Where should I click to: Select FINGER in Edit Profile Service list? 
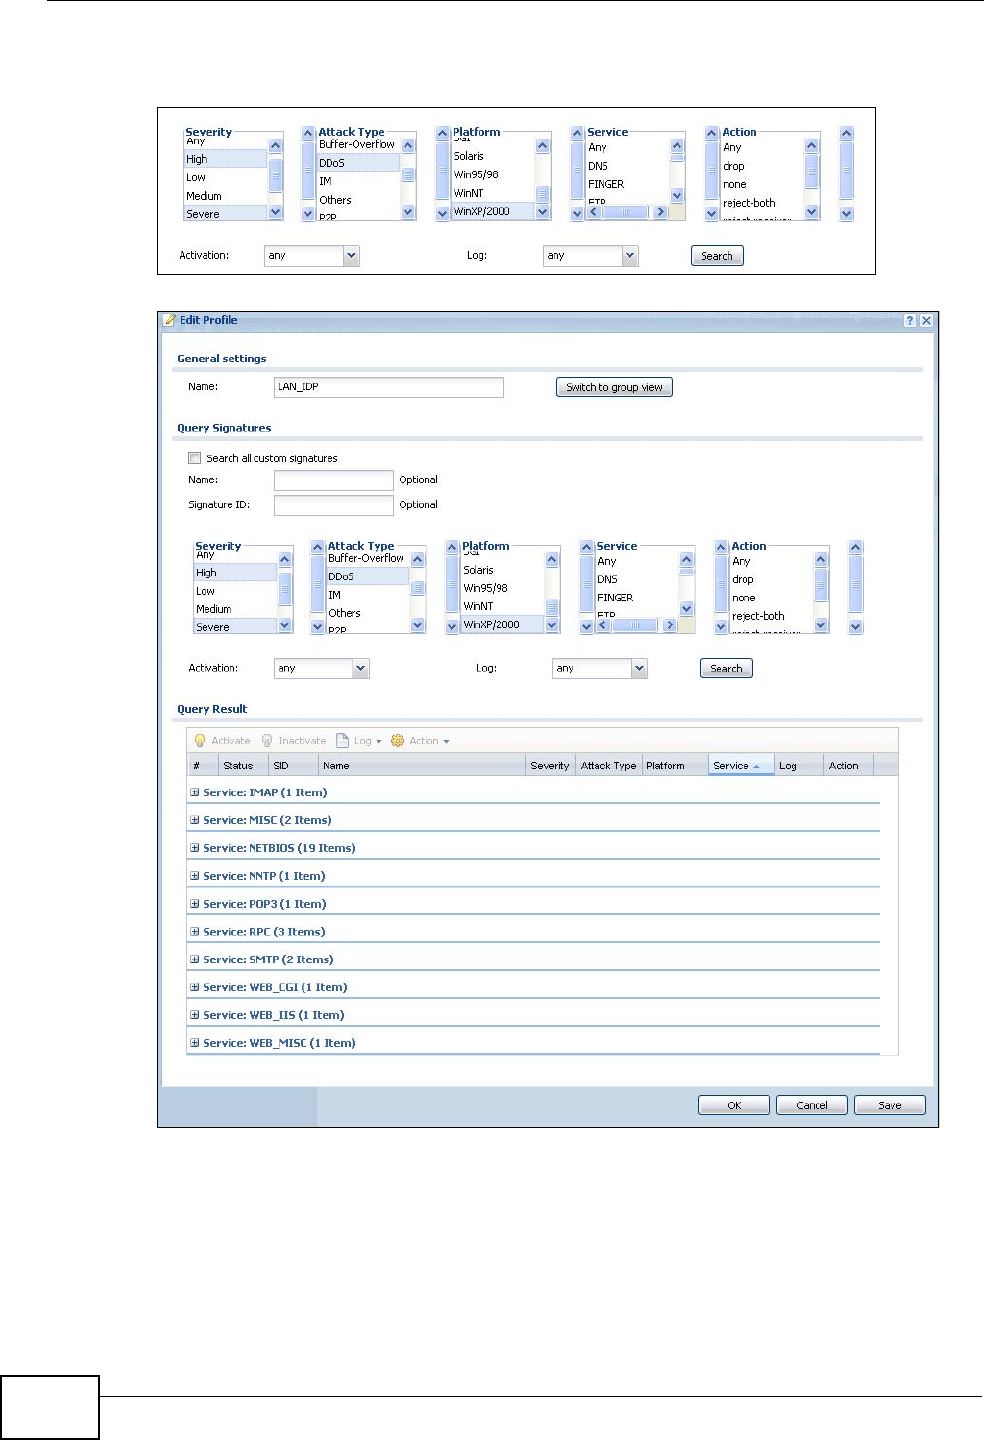[x=636, y=597]
